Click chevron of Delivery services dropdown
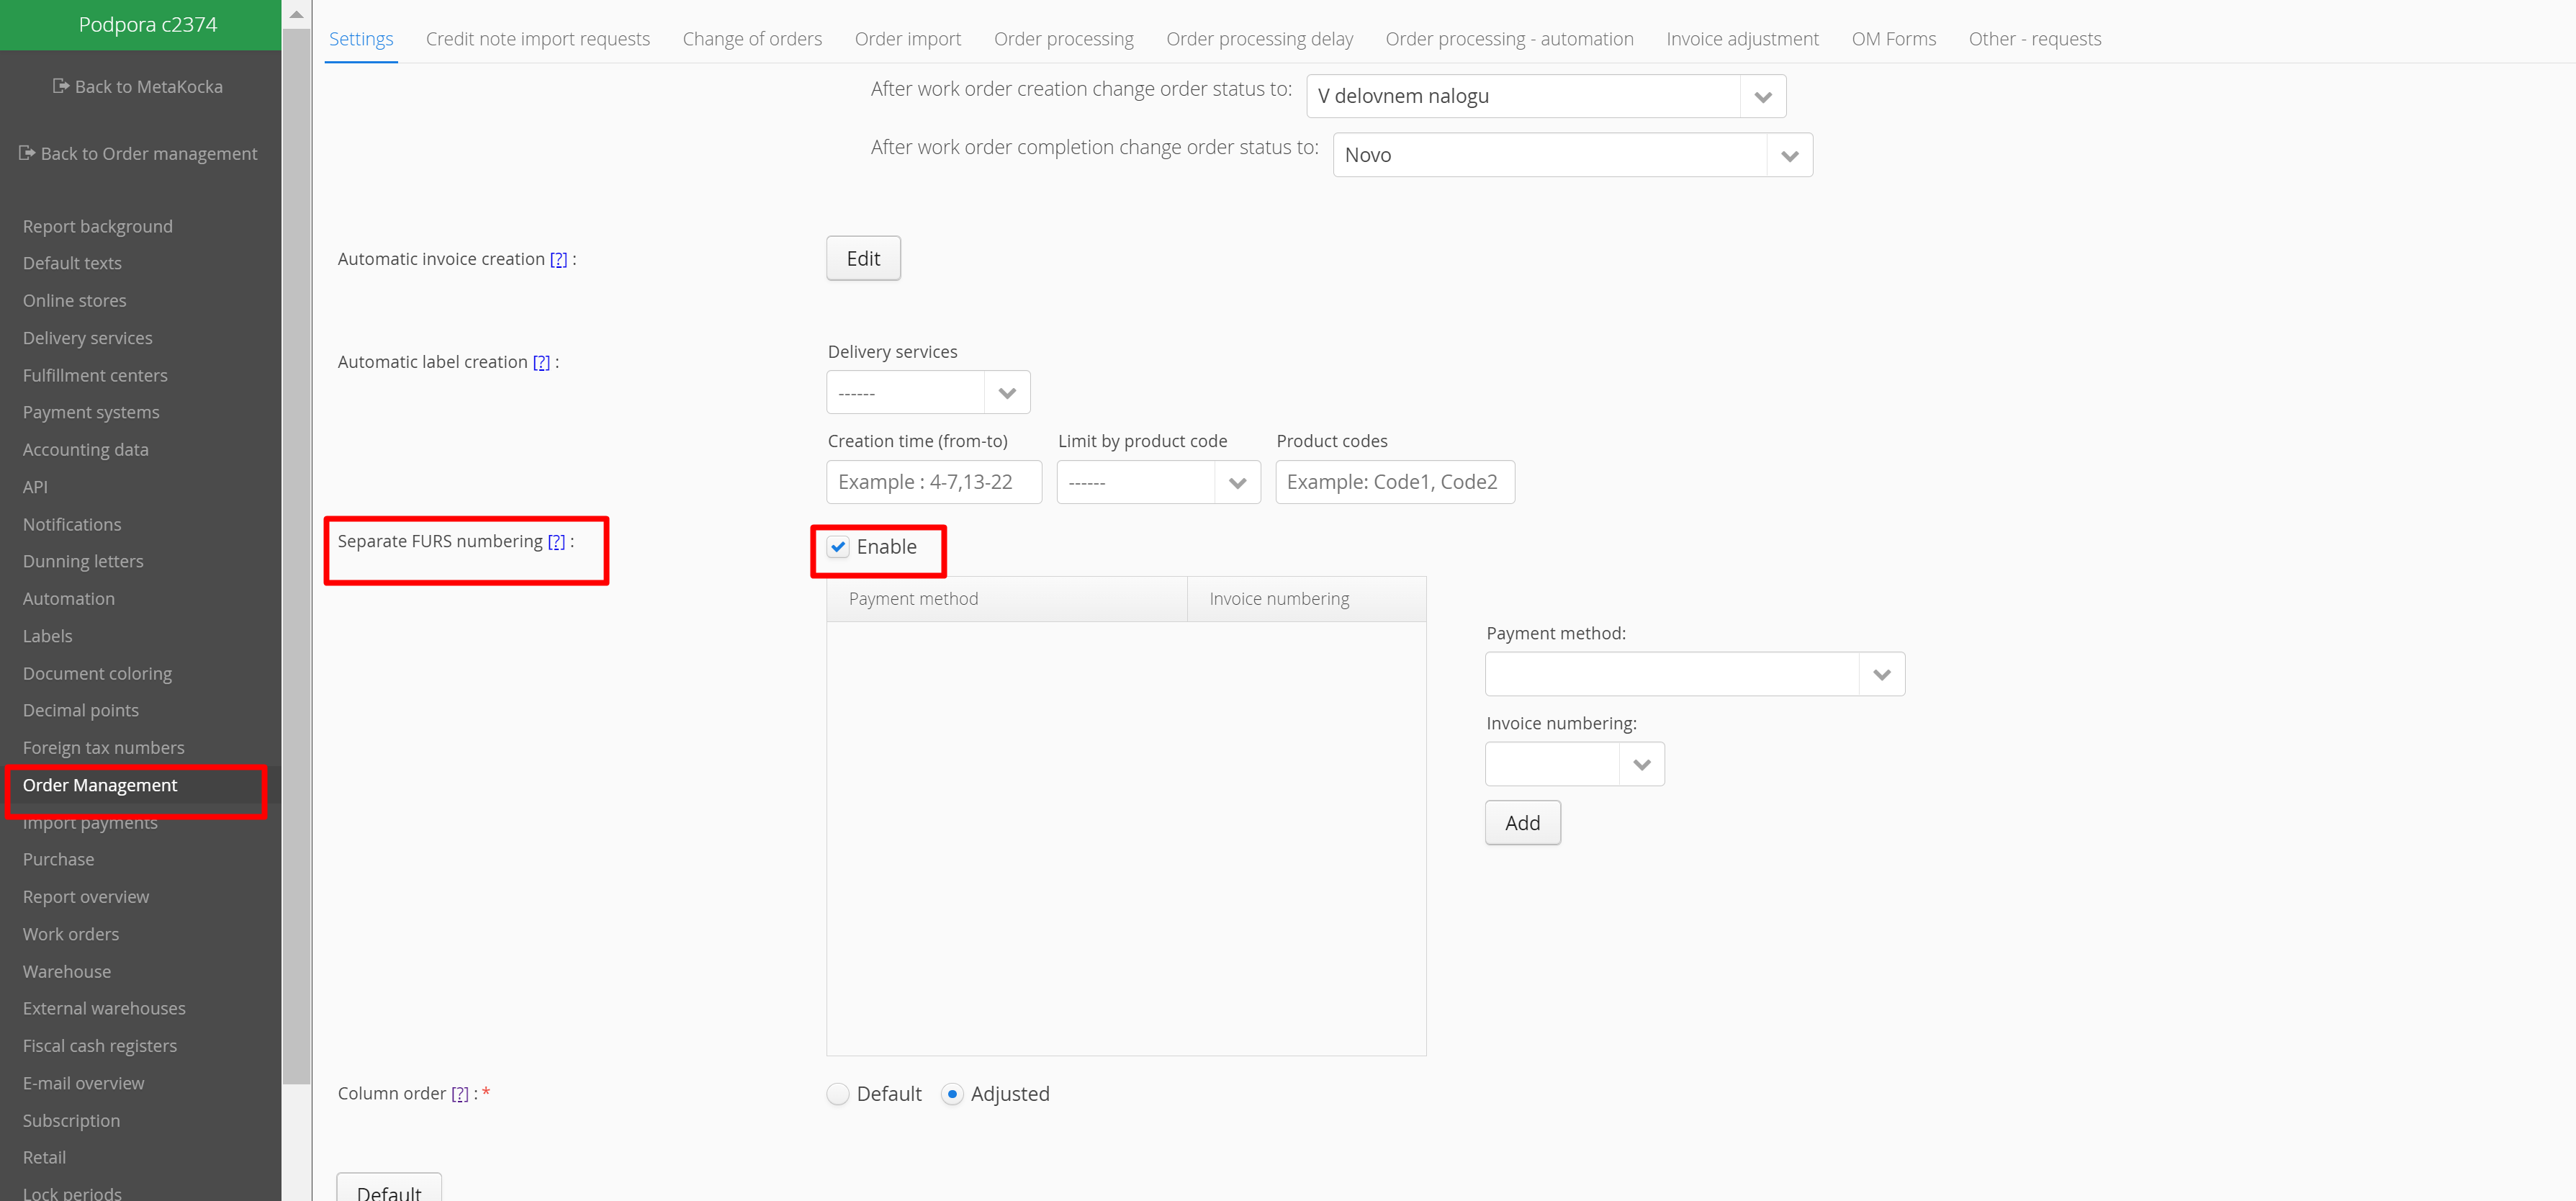This screenshot has height=1201, width=2576. tap(1006, 393)
